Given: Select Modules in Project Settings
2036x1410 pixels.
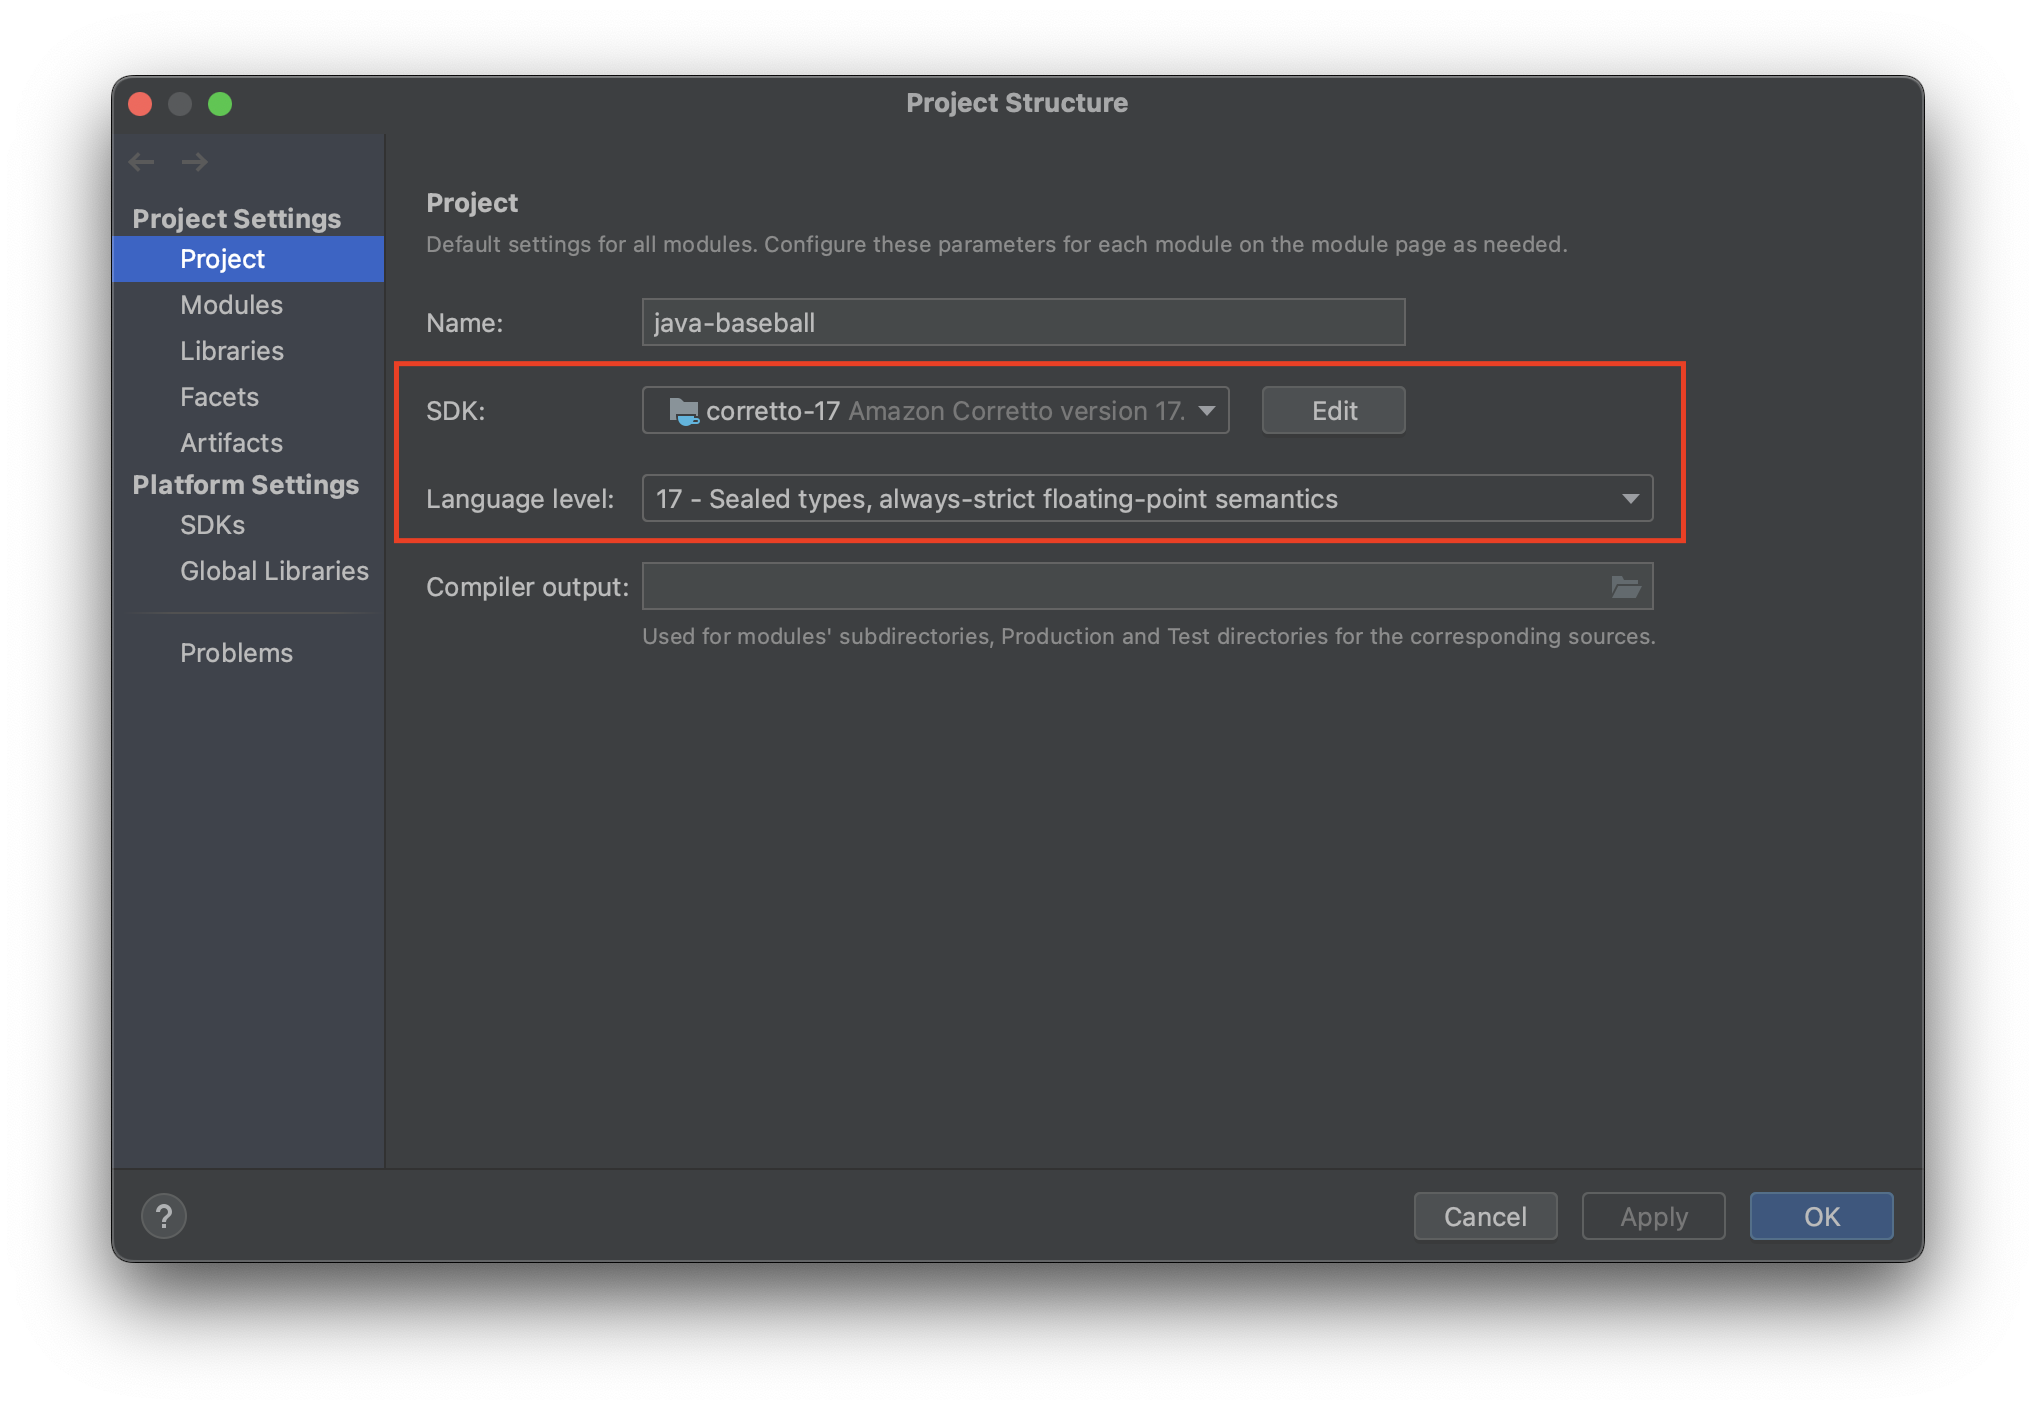Looking at the screenshot, I should (x=231, y=305).
